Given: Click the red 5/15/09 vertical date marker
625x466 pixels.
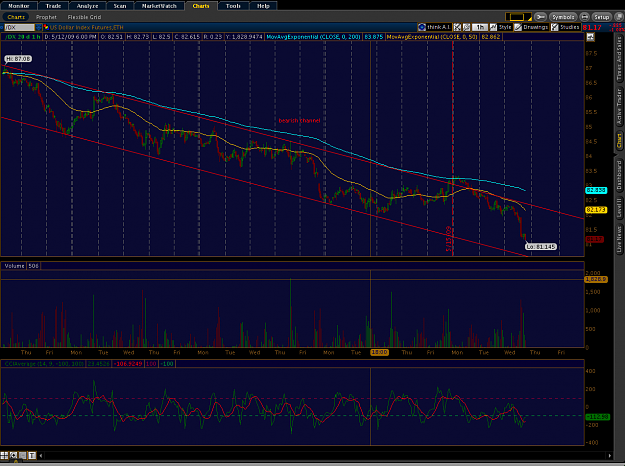Looking at the screenshot, I should click(449, 238).
